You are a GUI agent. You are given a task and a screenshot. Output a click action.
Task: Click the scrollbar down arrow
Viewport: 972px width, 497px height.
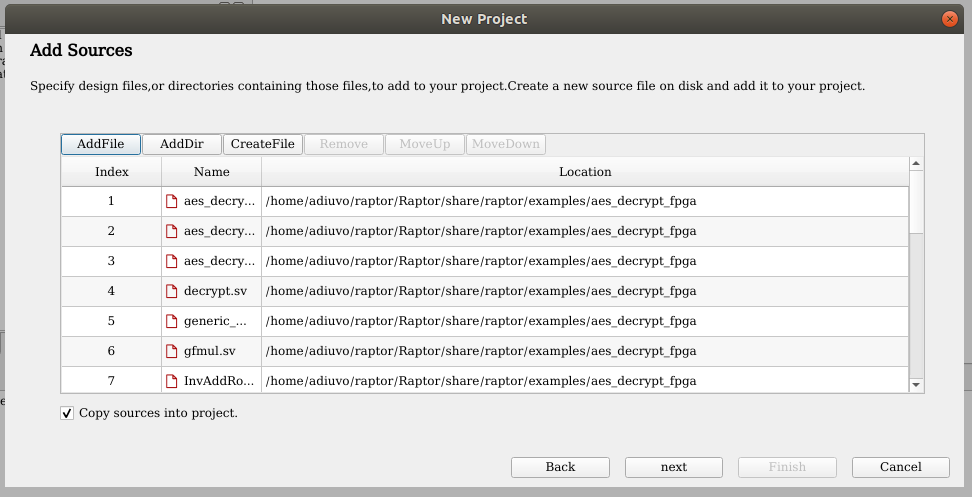point(916,385)
